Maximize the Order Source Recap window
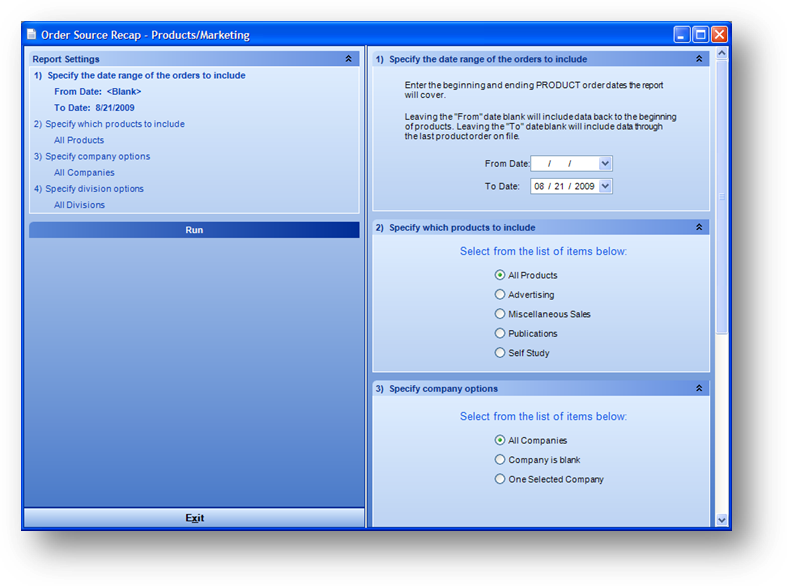 coord(700,35)
